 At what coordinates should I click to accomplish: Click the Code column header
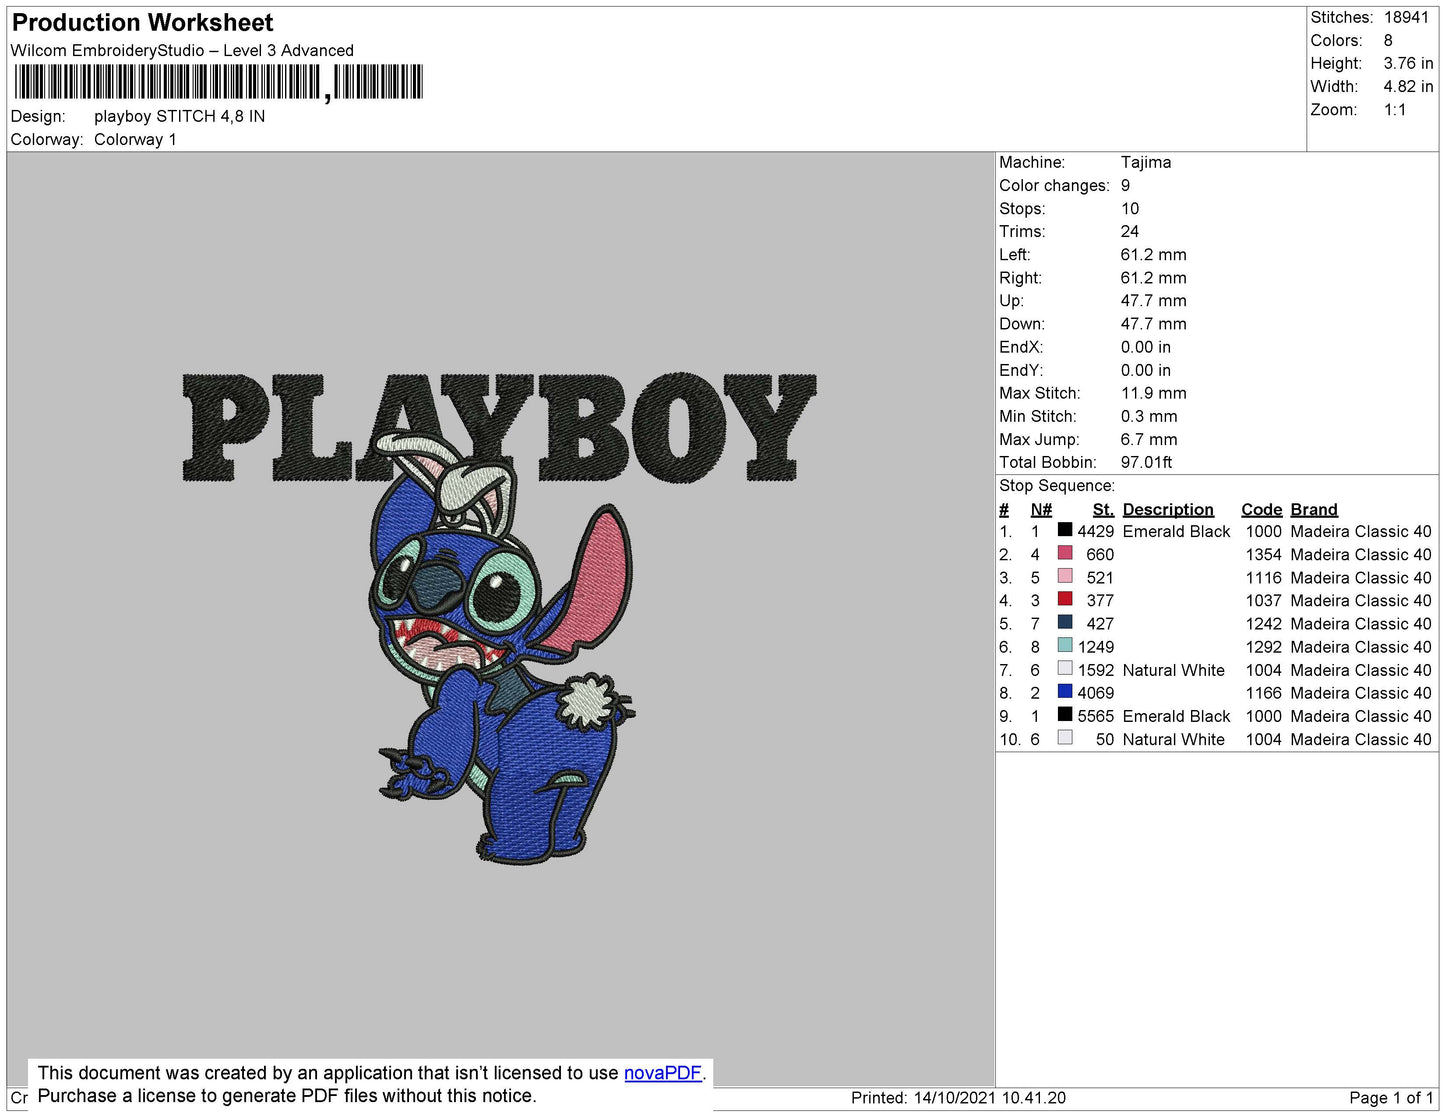pyautogui.click(x=1260, y=509)
